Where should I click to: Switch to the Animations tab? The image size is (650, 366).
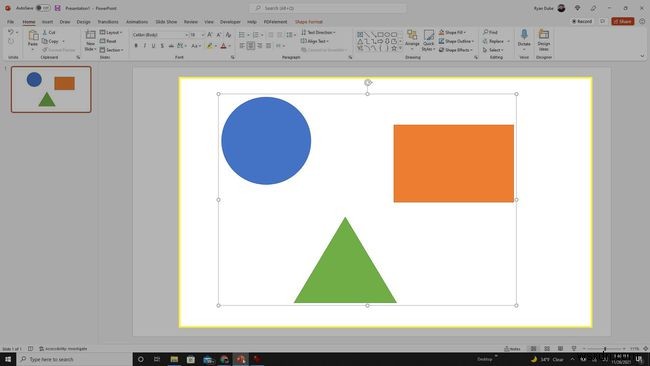[137, 22]
